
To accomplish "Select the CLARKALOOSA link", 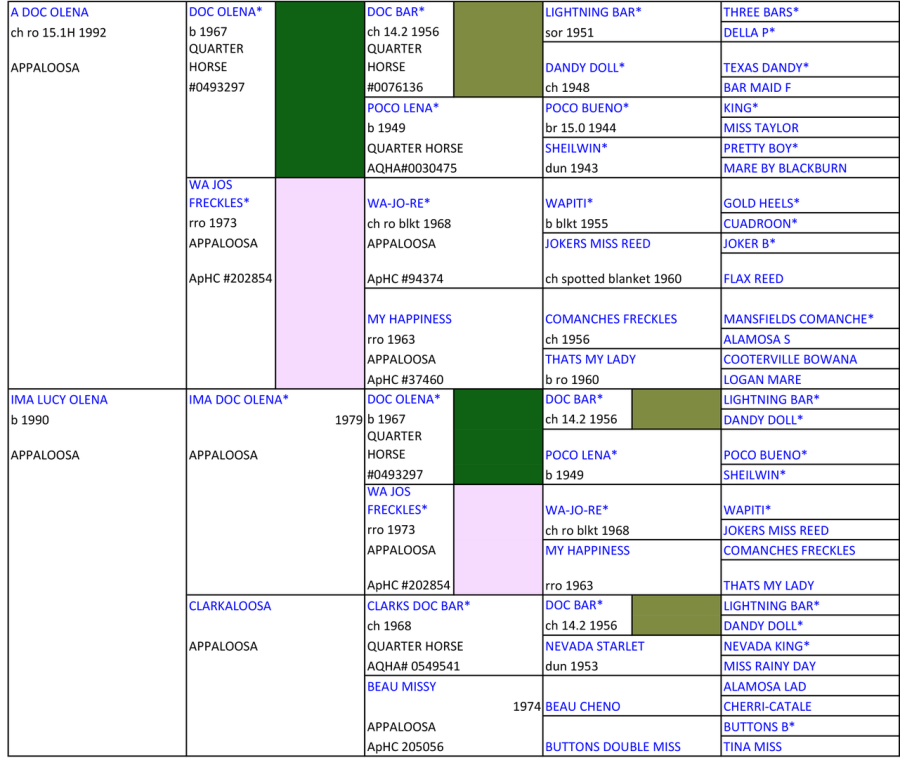I will coord(229,605).
